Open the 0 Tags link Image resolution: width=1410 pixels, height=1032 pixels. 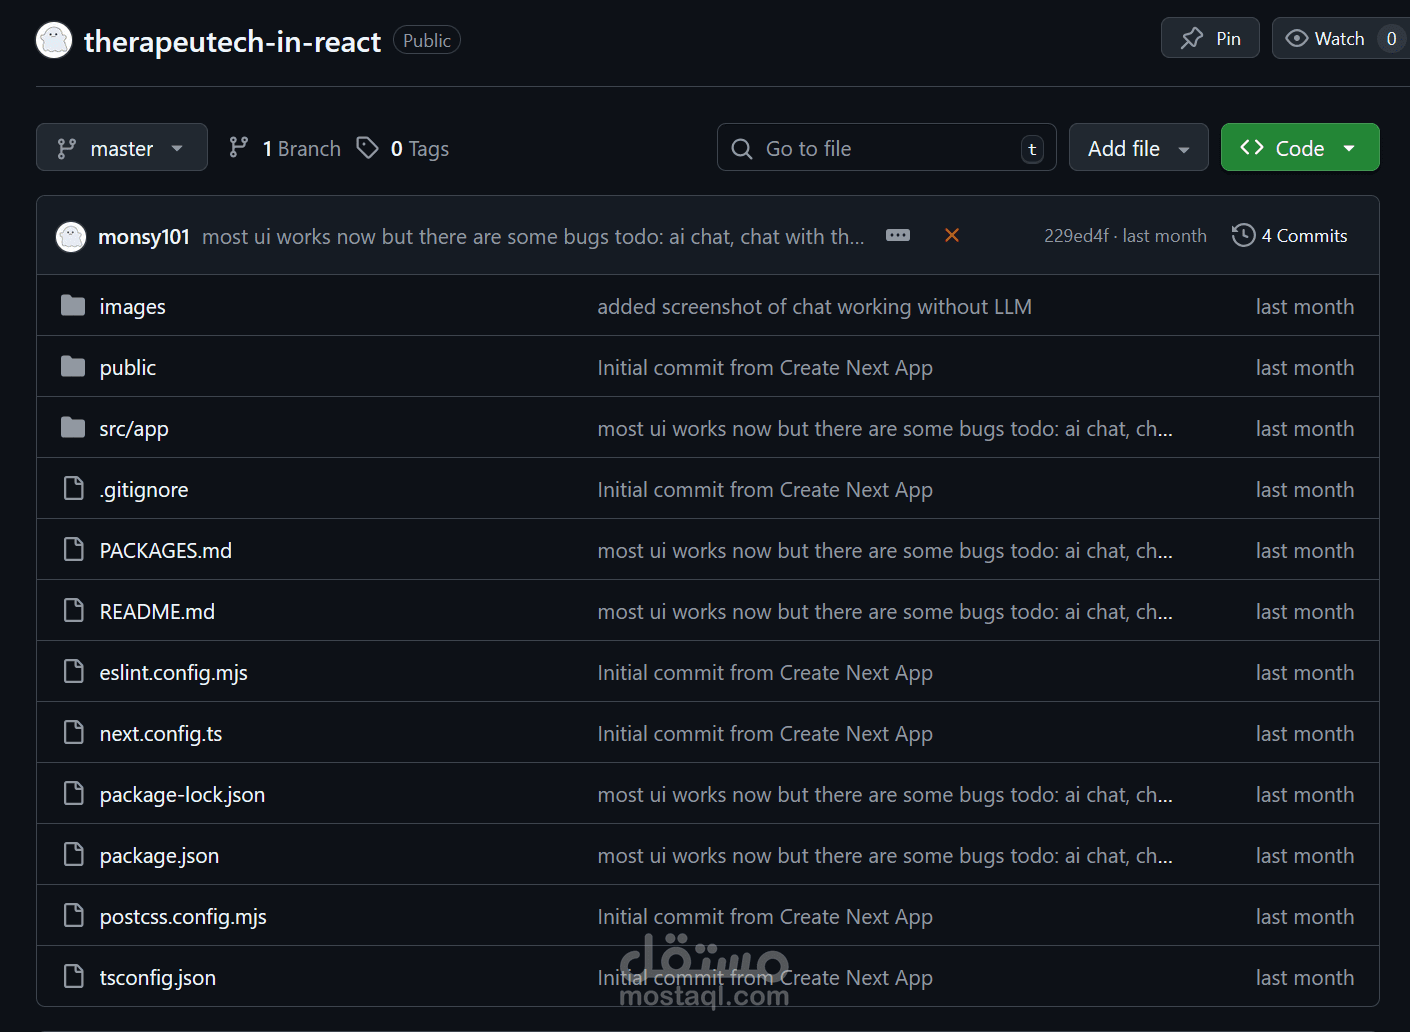(403, 148)
